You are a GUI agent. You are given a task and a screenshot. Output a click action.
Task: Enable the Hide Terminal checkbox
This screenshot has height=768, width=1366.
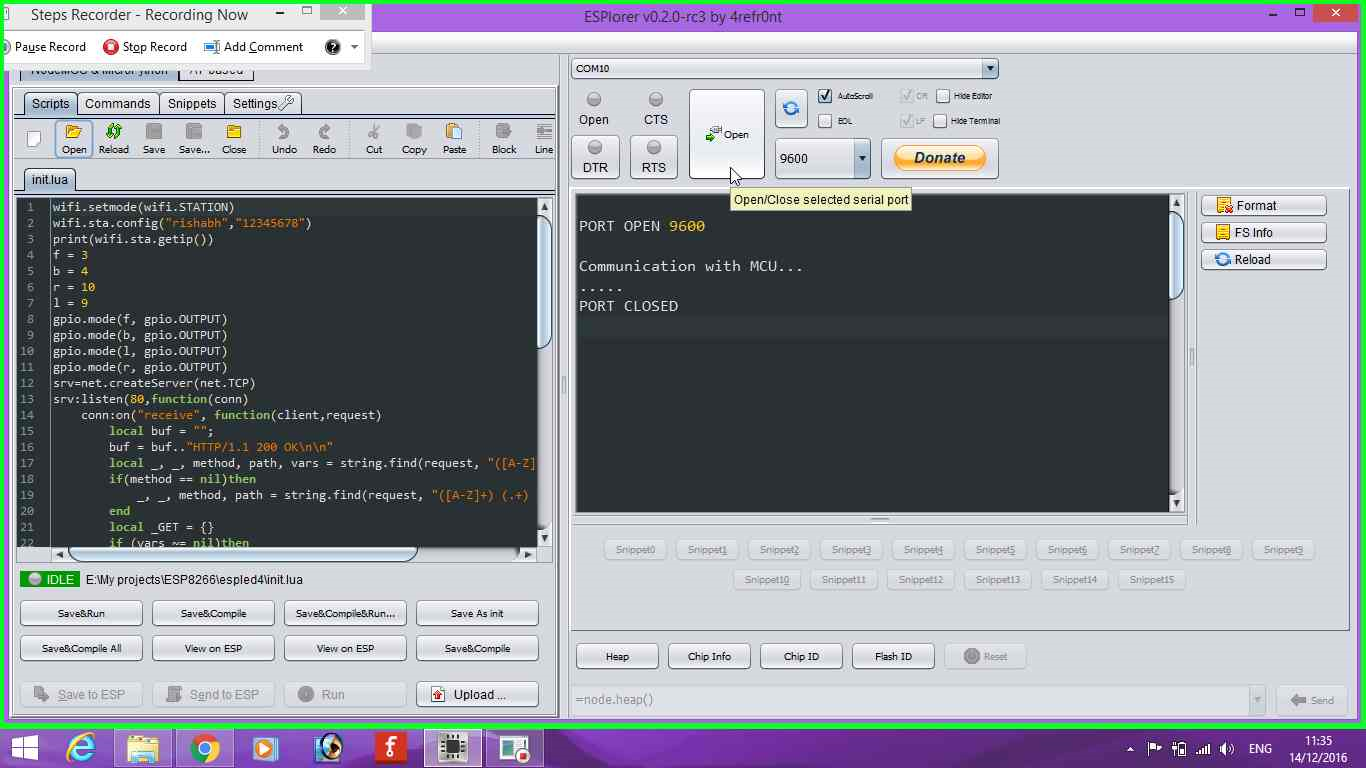(x=940, y=121)
